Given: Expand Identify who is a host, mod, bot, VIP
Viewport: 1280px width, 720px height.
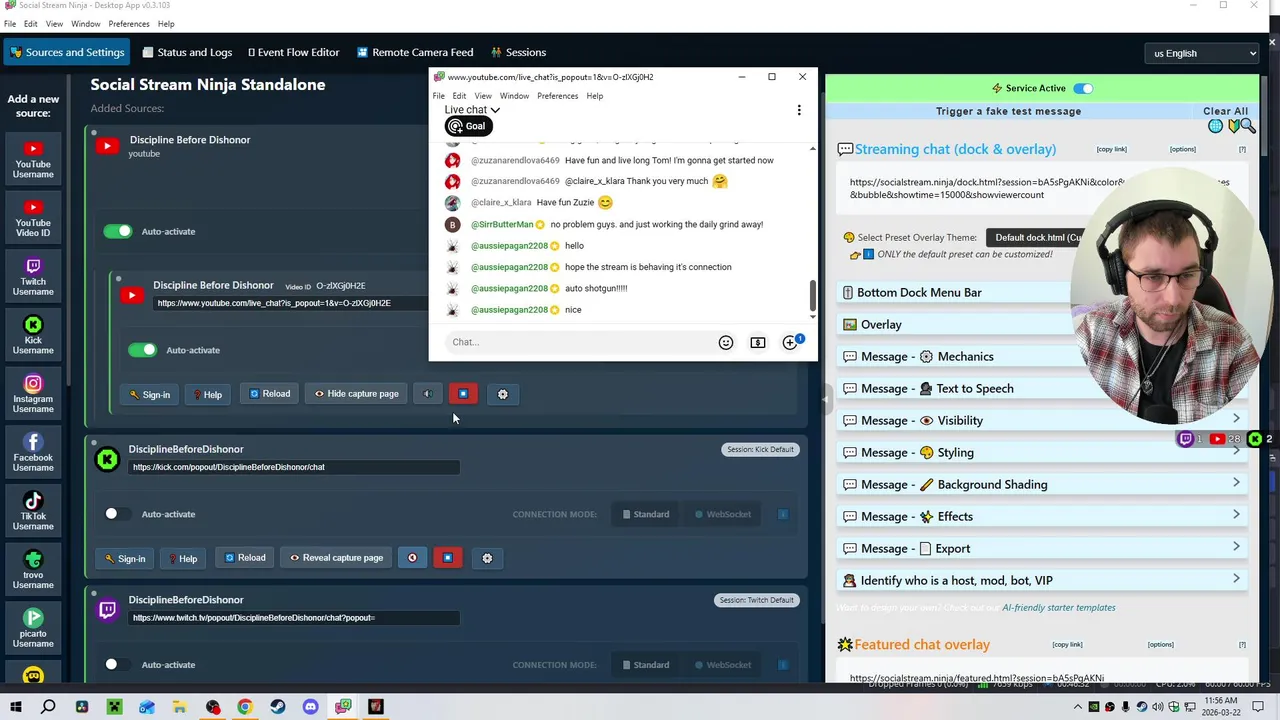Looking at the screenshot, I should [x=1040, y=580].
